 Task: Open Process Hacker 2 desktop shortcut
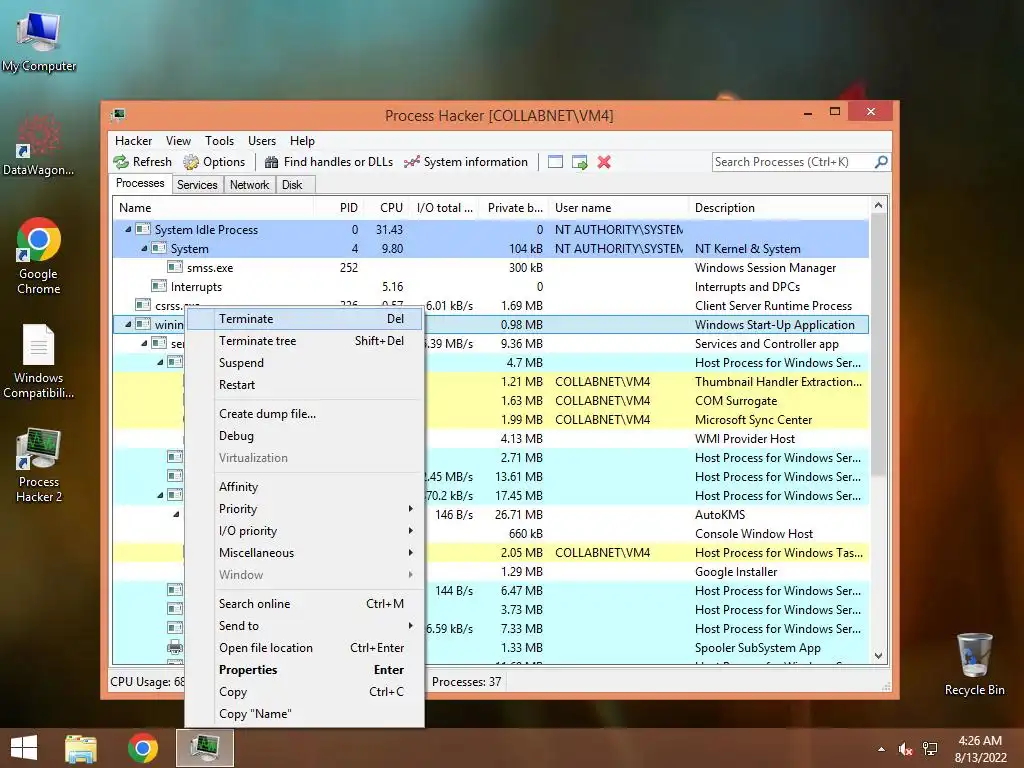[x=39, y=465]
